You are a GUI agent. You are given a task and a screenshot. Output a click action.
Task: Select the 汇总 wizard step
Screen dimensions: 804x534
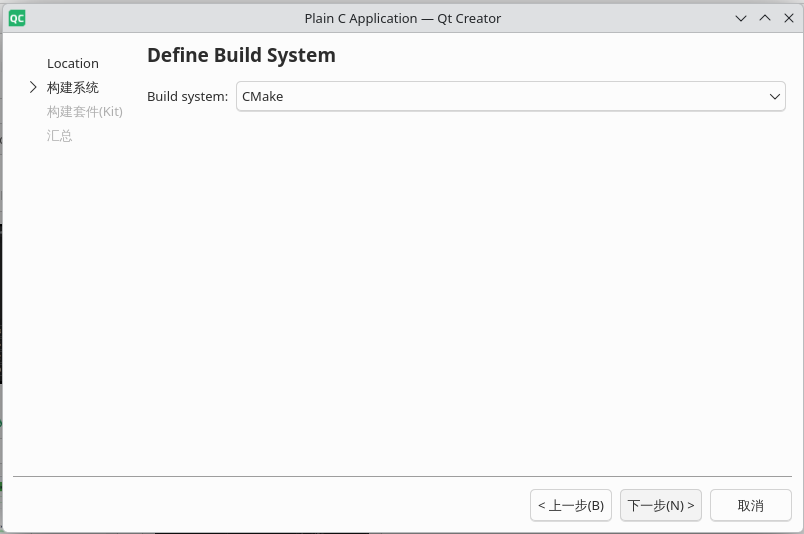click(x=59, y=136)
